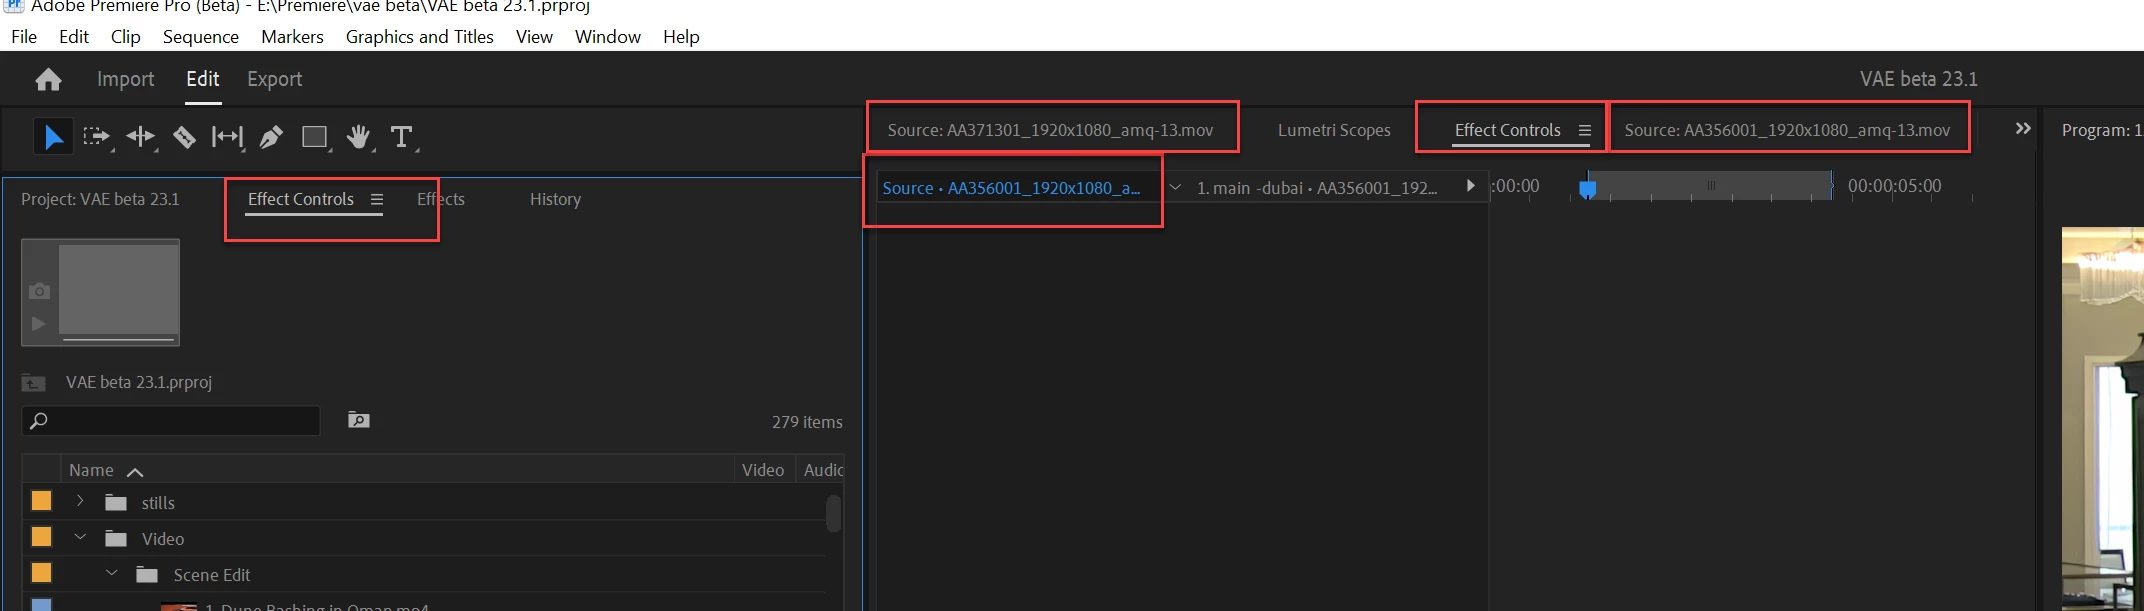The height and width of the screenshot is (611, 2144).
Task: Switch to the Effects tab
Action: click(441, 199)
